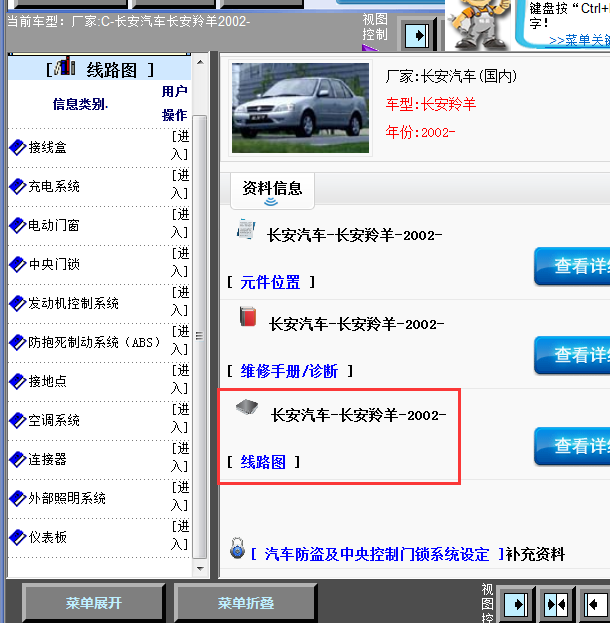Open 电动门窗 via its [进入] link

click(x=180, y=223)
